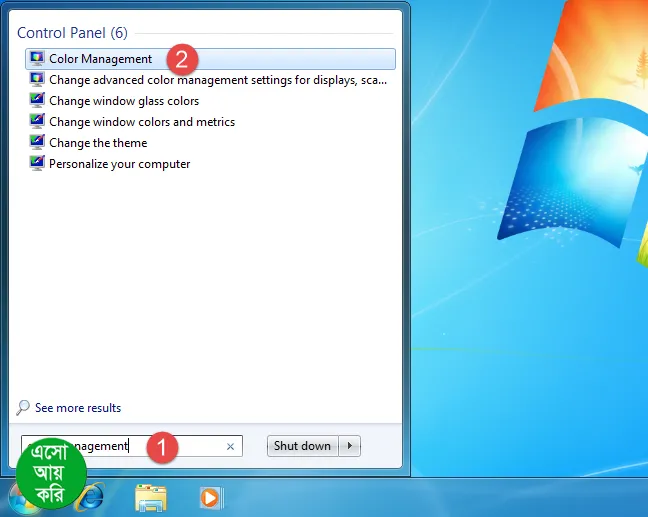The width and height of the screenshot is (648, 517).
Task: Click icon beside Change advanced color management settings
Action: (37, 80)
